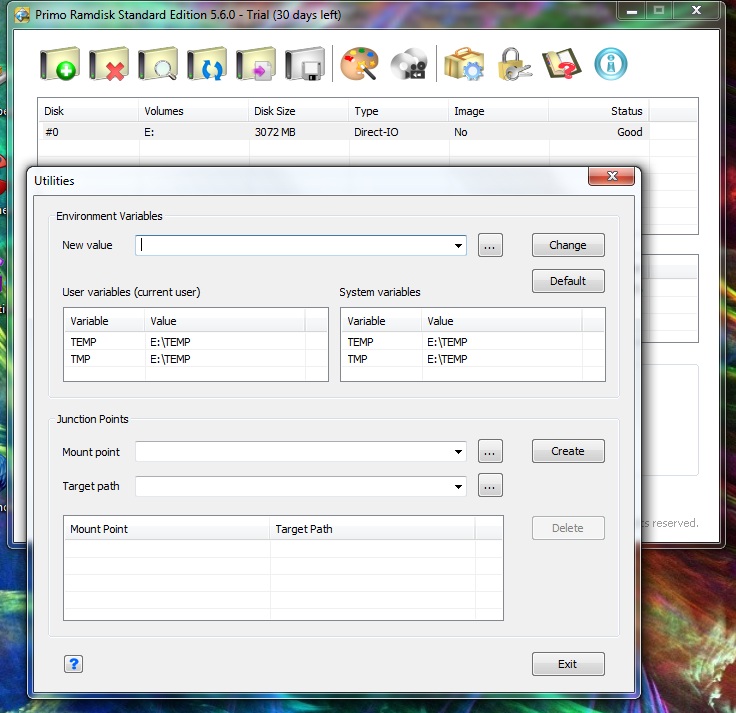Click the browse button next to Mount point
The height and width of the screenshot is (713, 736).
tap(490, 452)
